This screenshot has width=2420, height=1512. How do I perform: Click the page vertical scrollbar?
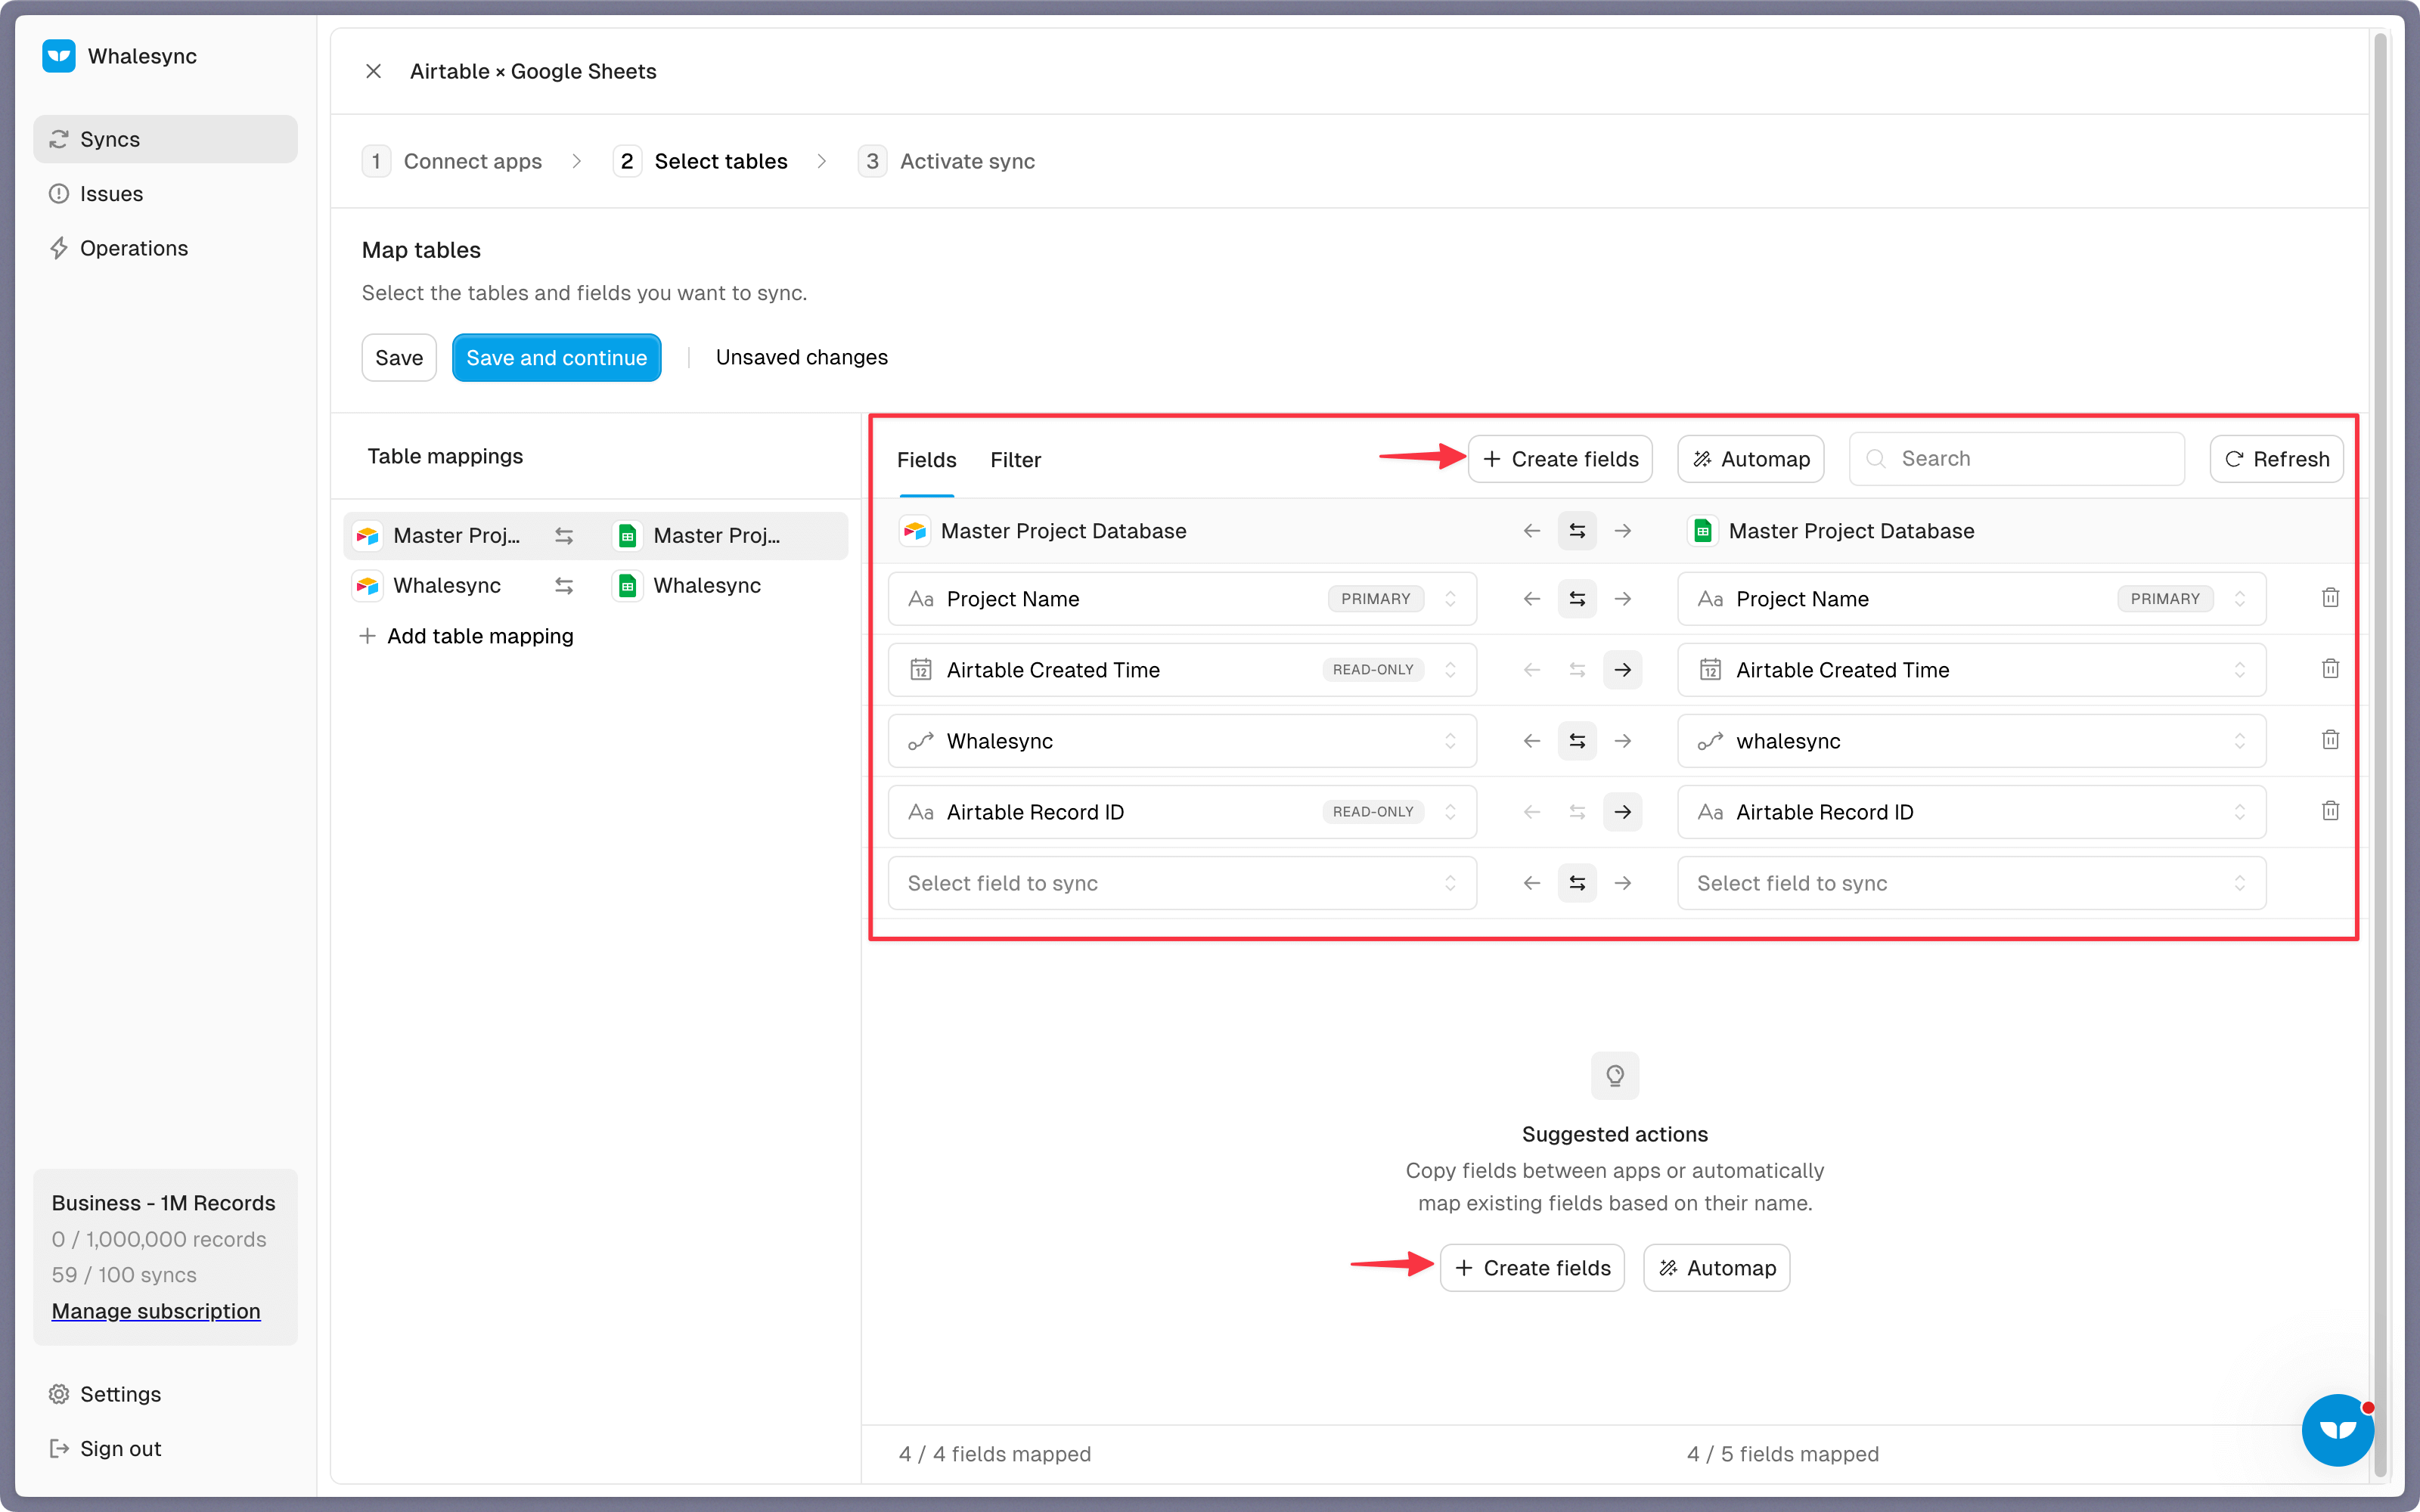(2380, 755)
